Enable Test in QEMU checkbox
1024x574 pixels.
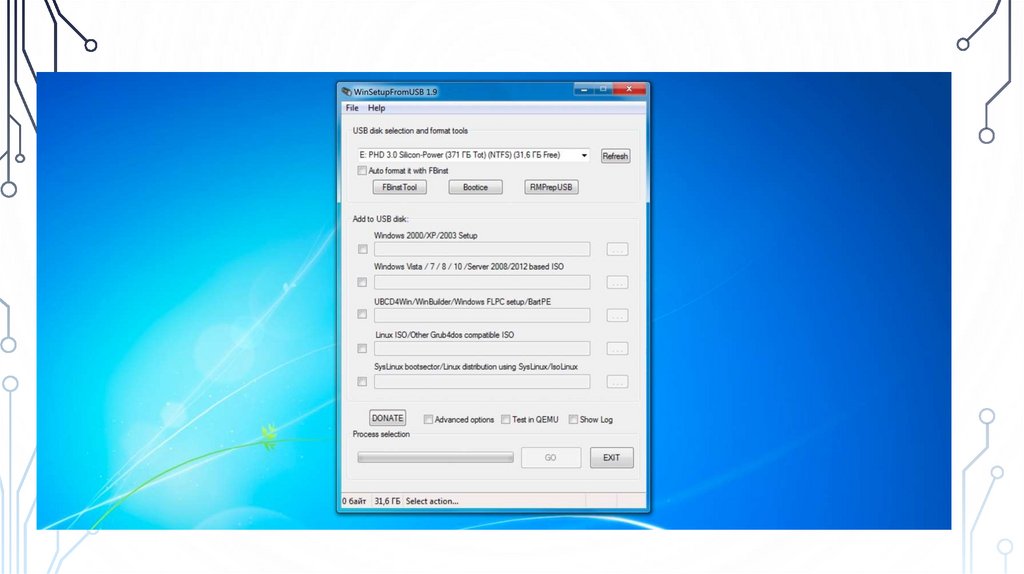coord(505,419)
